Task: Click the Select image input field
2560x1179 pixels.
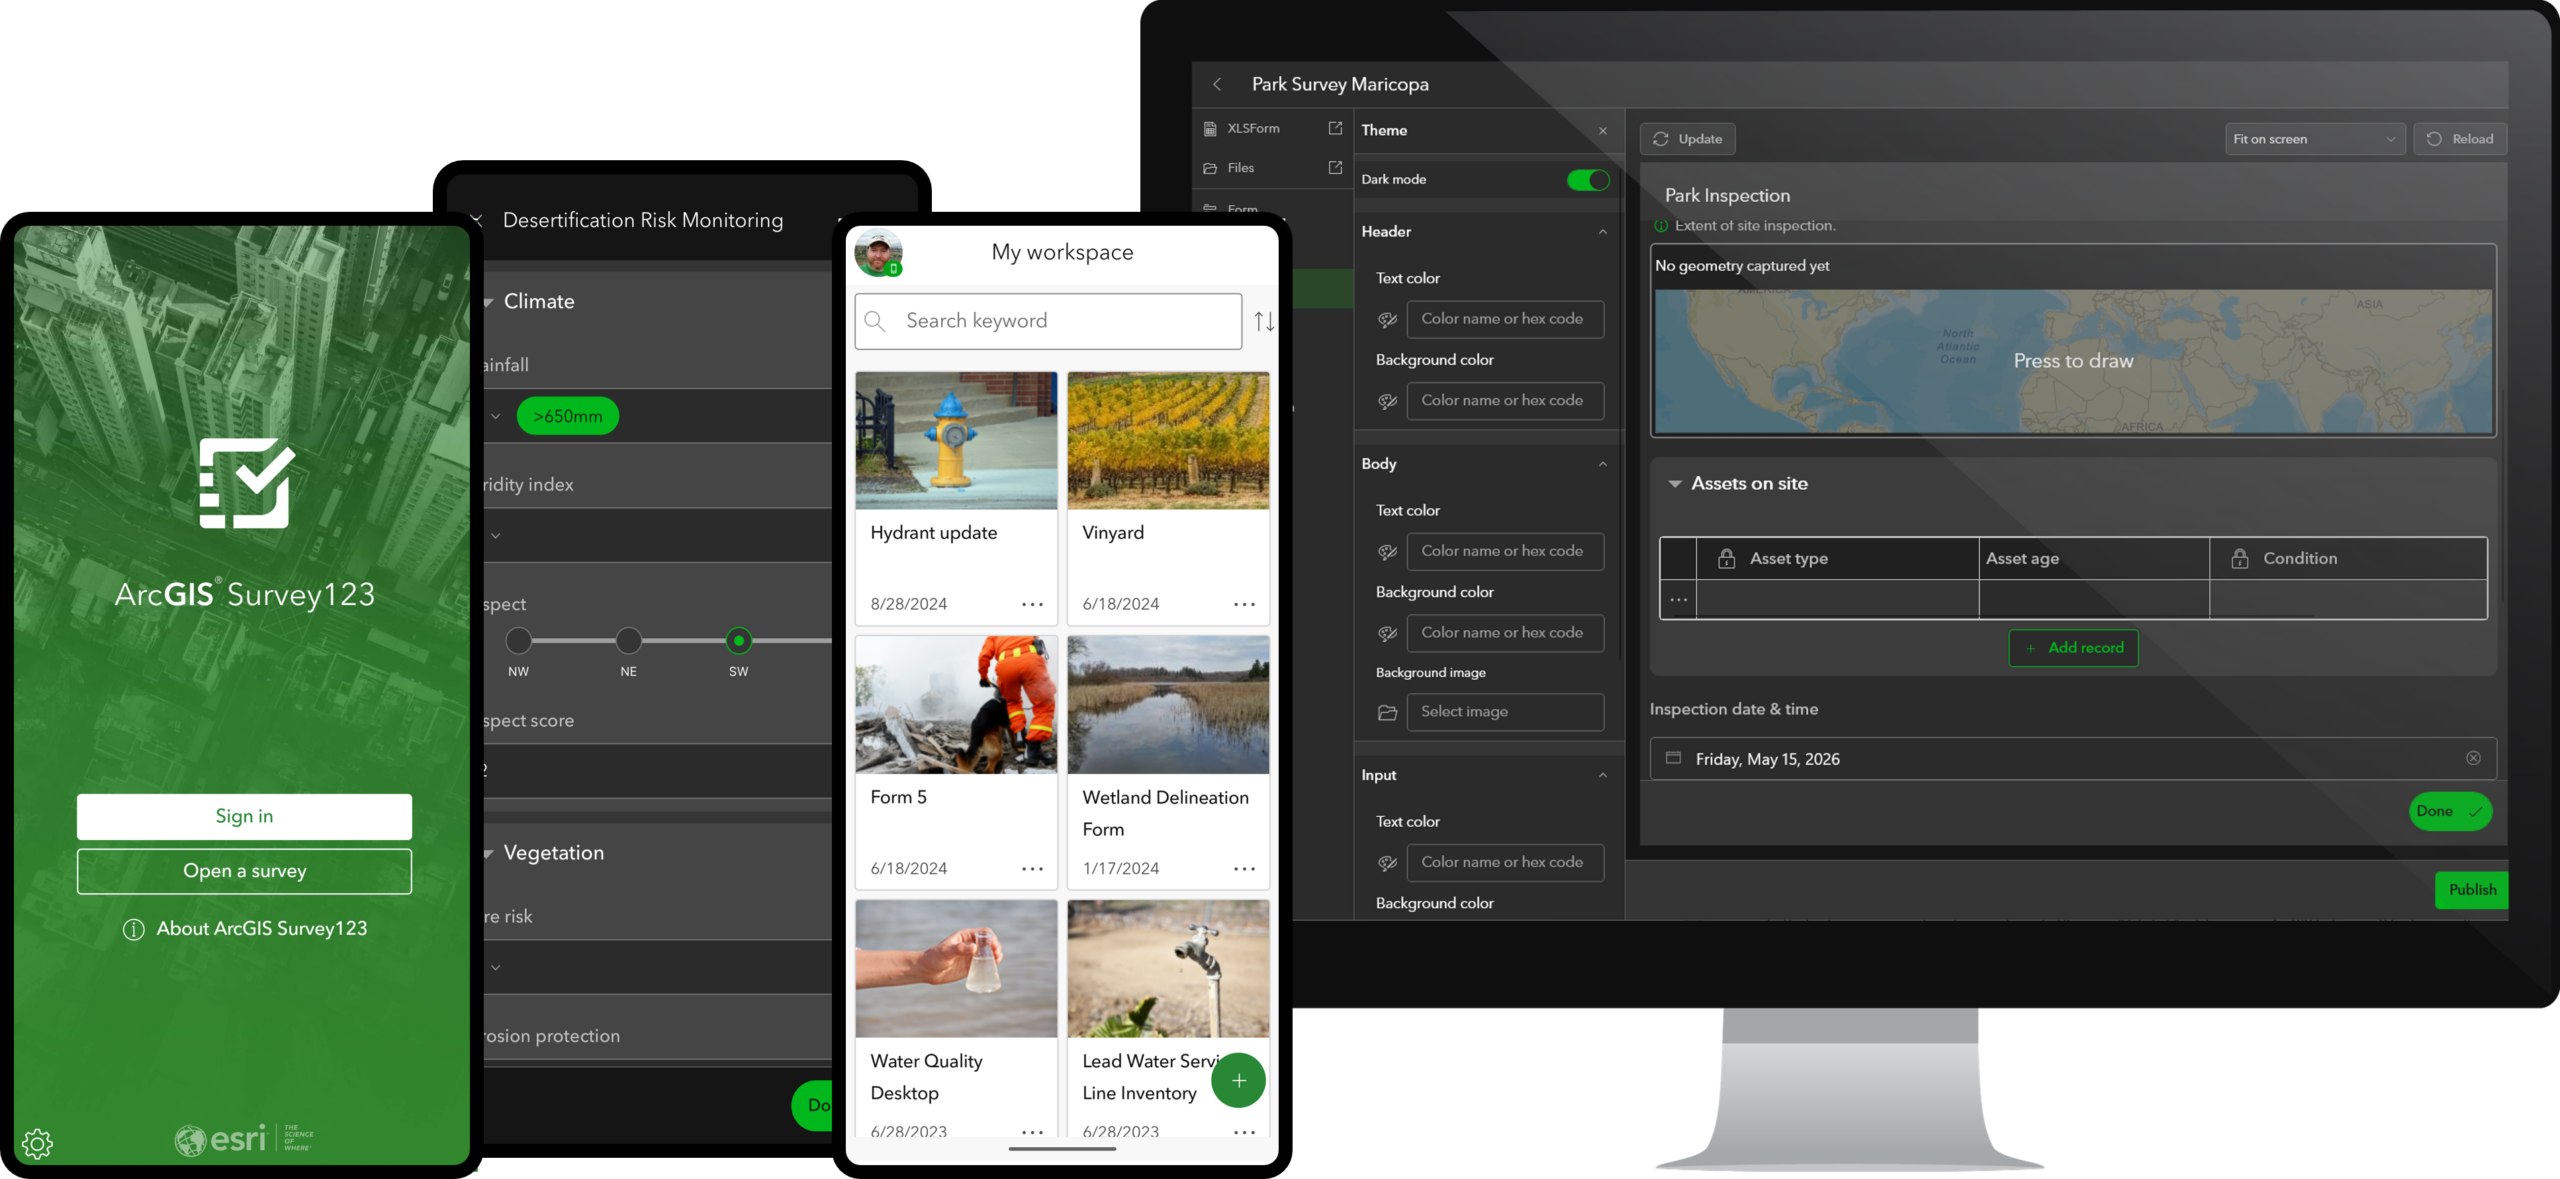Action: pyautogui.click(x=1505, y=712)
